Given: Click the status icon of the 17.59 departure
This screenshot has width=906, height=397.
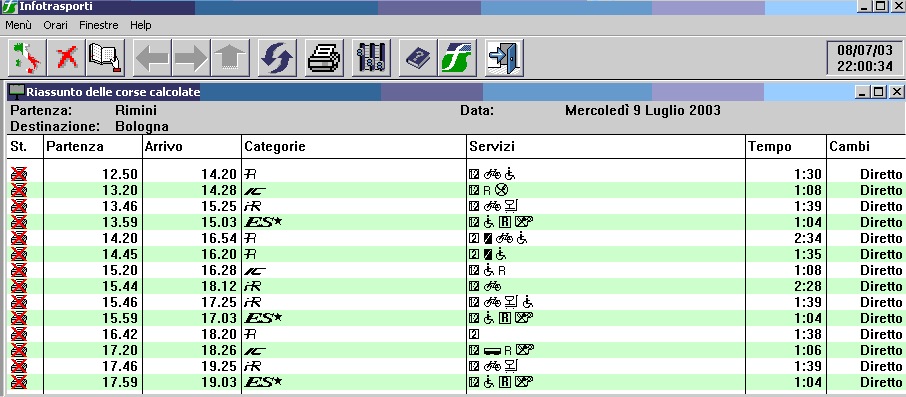Looking at the screenshot, I should 19,382.
